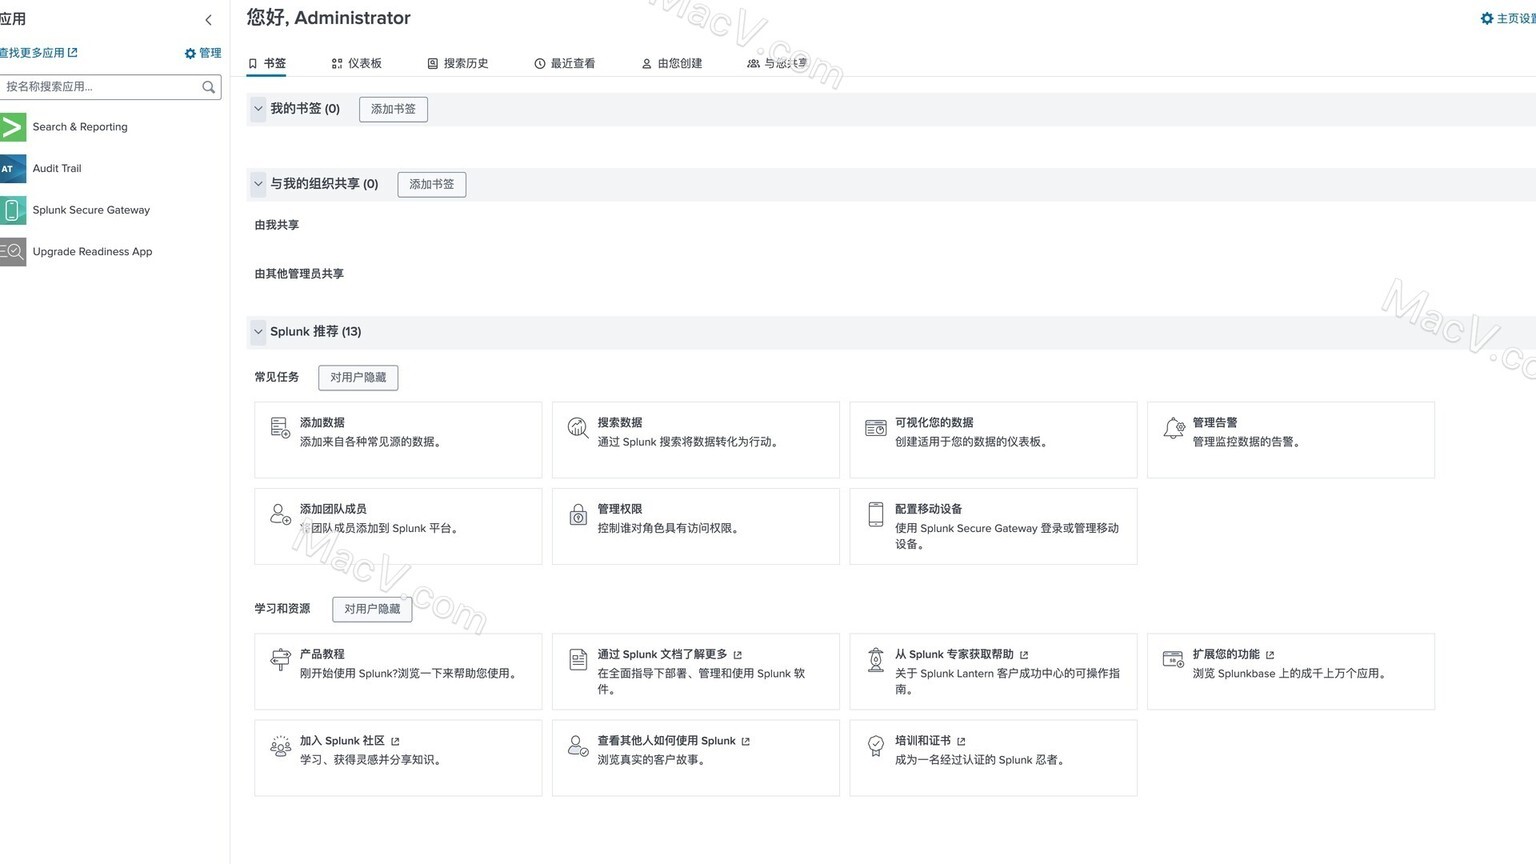The image size is (1536, 864).
Task: Open the Splunk Secure Gateway app icon
Action: [12, 210]
